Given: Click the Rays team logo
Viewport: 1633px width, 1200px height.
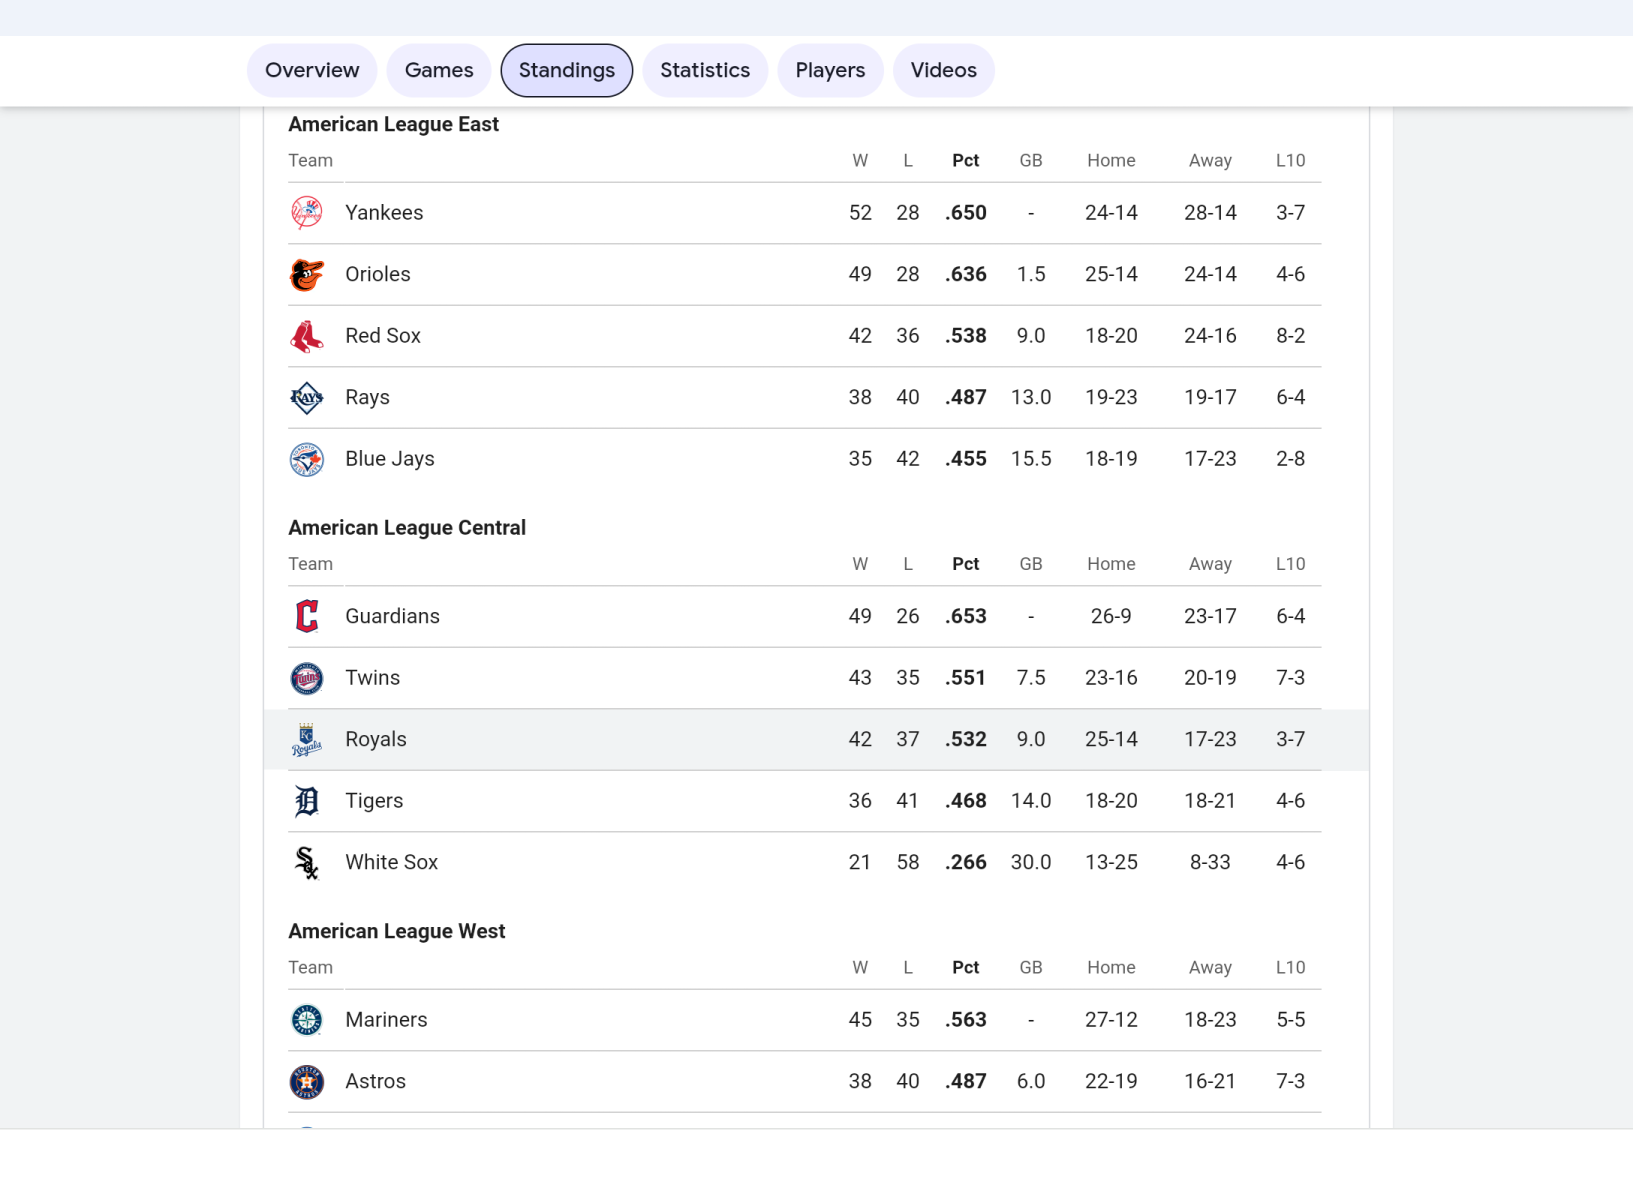Looking at the screenshot, I should tap(307, 398).
